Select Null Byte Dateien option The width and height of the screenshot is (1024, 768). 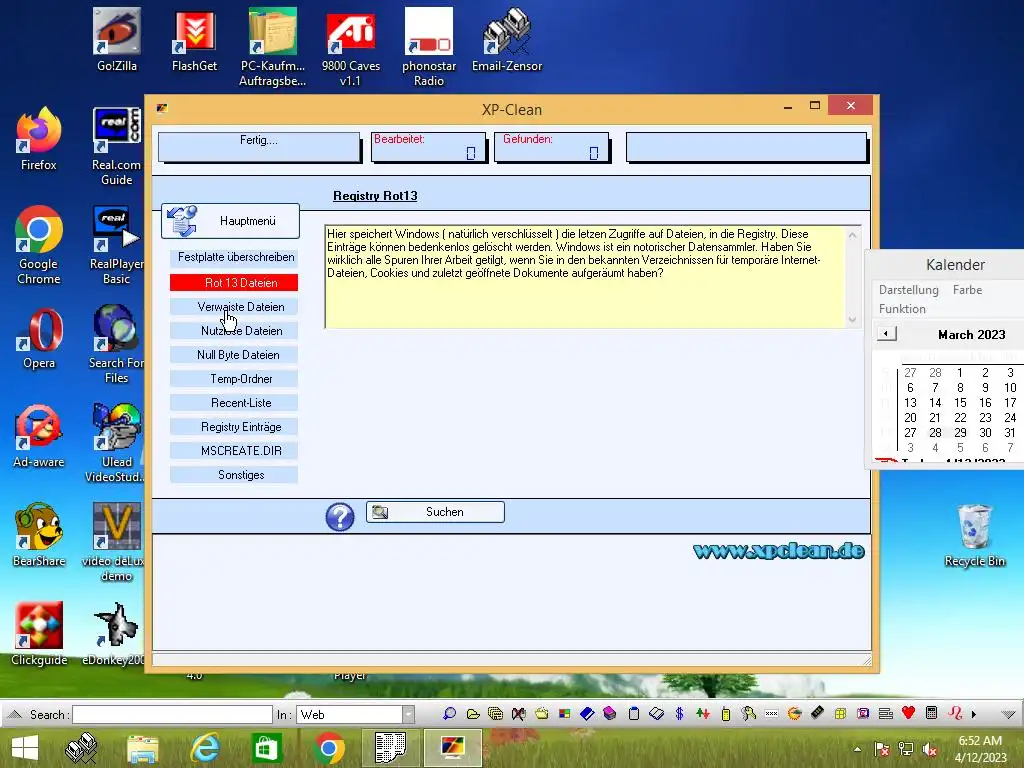click(x=234, y=355)
